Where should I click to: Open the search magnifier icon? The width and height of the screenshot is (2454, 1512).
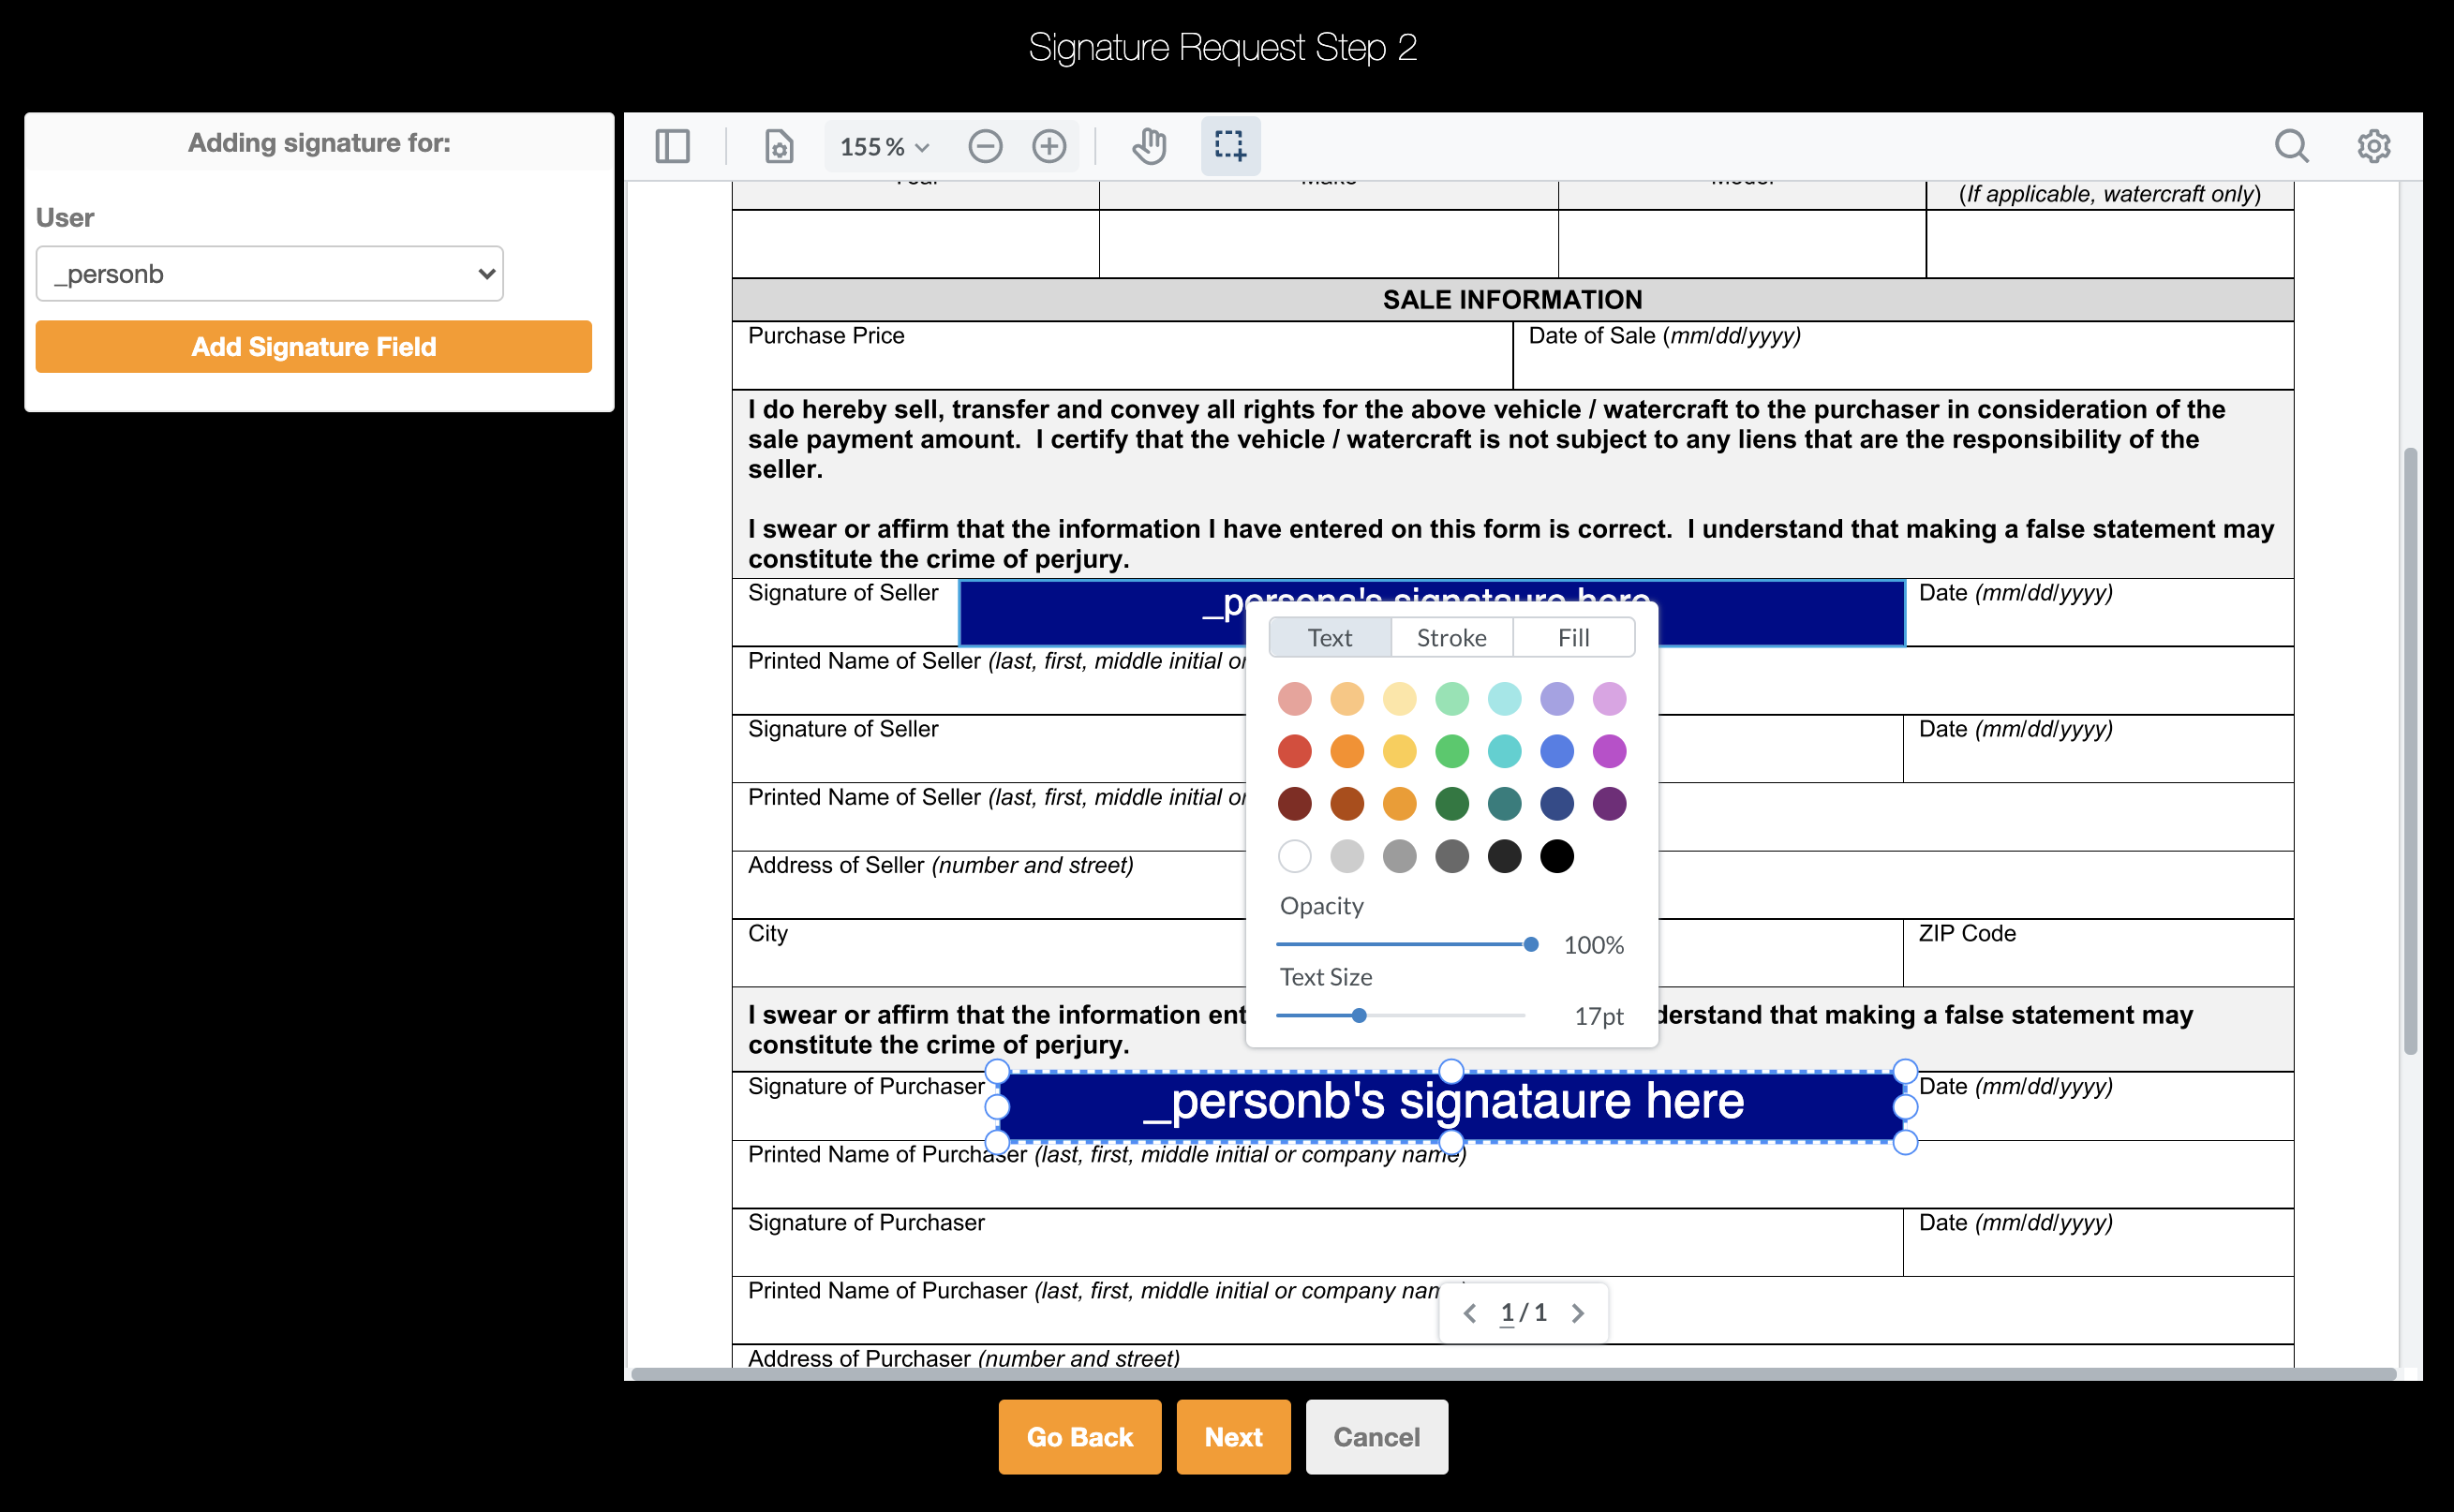(x=2291, y=147)
